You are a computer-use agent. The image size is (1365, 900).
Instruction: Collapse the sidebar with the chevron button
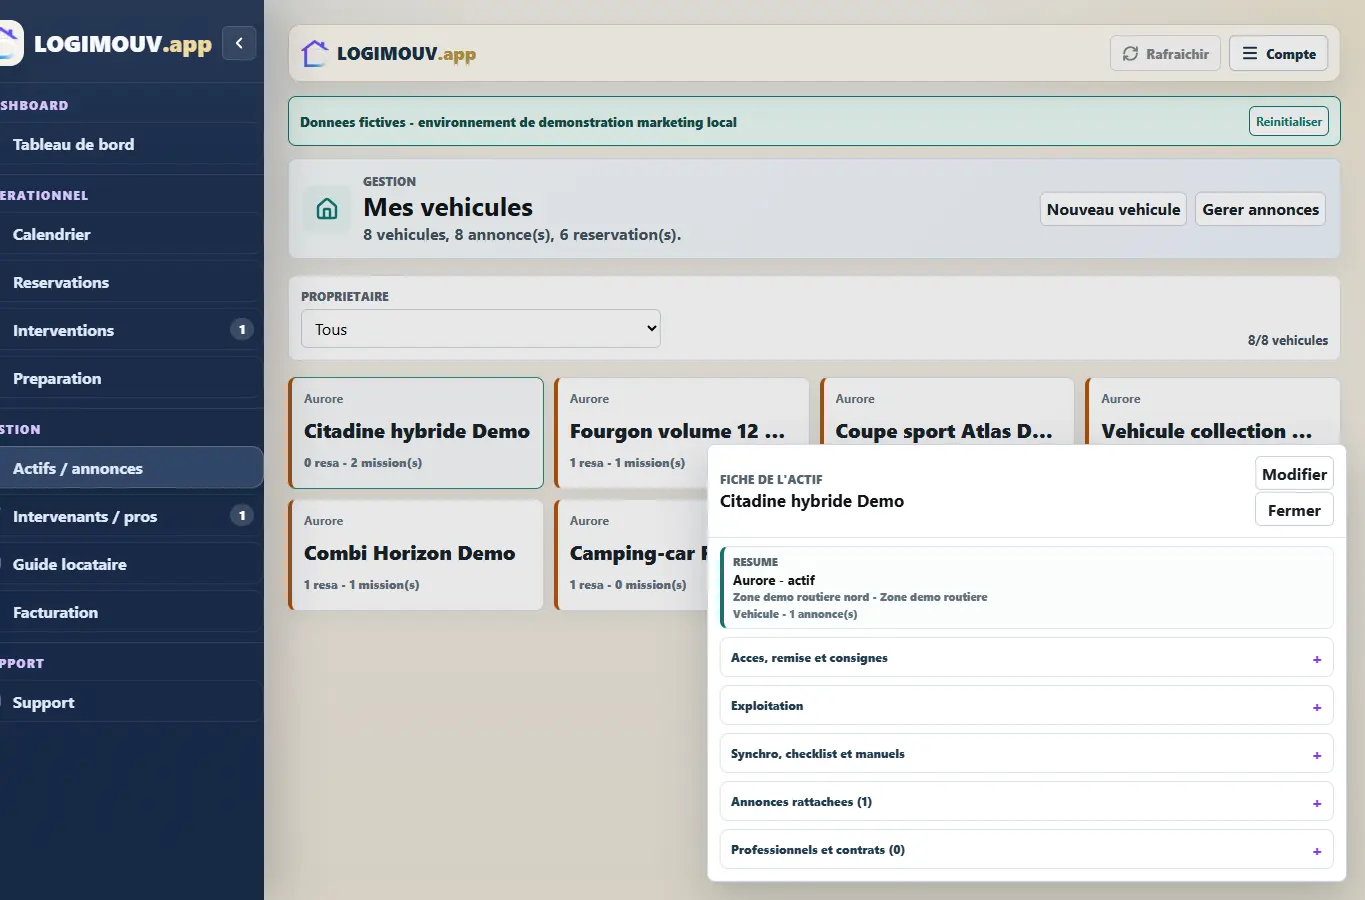(x=239, y=43)
